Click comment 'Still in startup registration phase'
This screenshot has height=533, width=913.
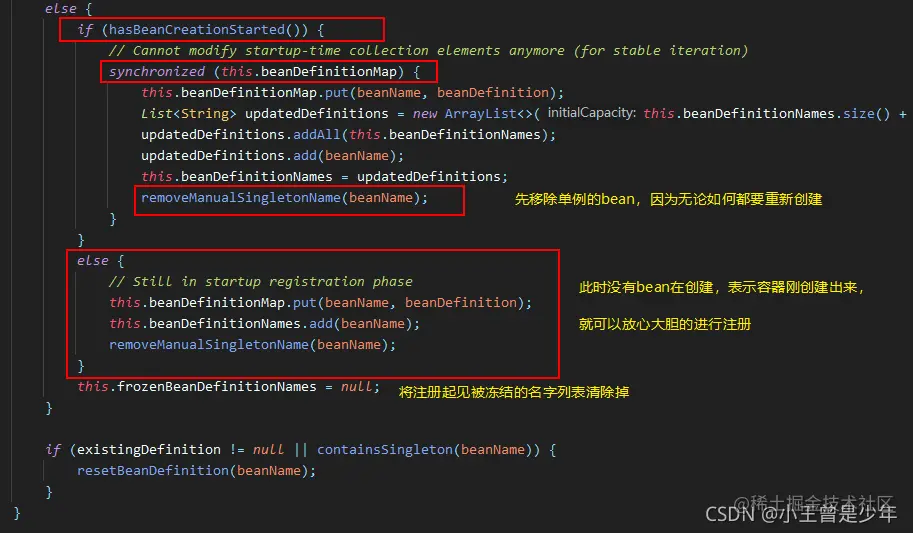tap(261, 282)
